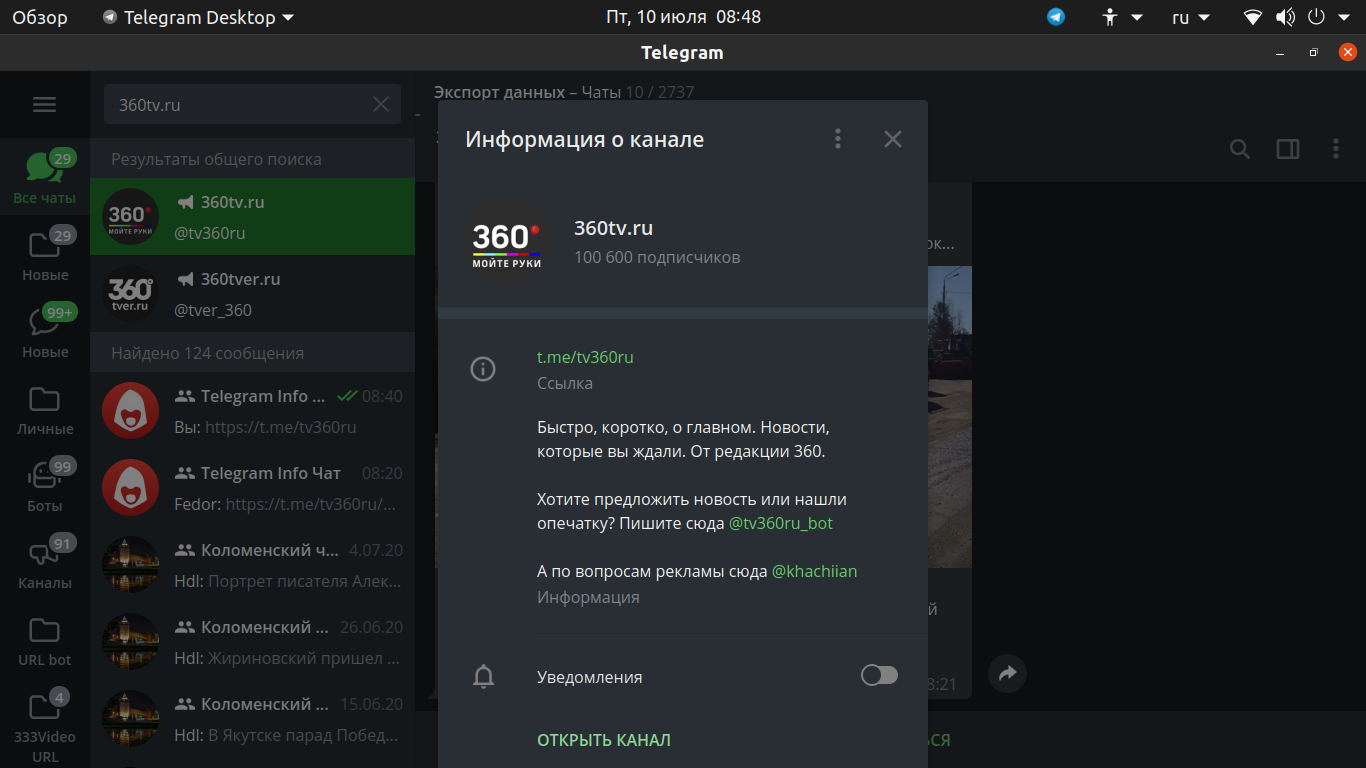Click the forward message arrow button
Viewport: 1366px width, 768px height.
click(x=1007, y=673)
